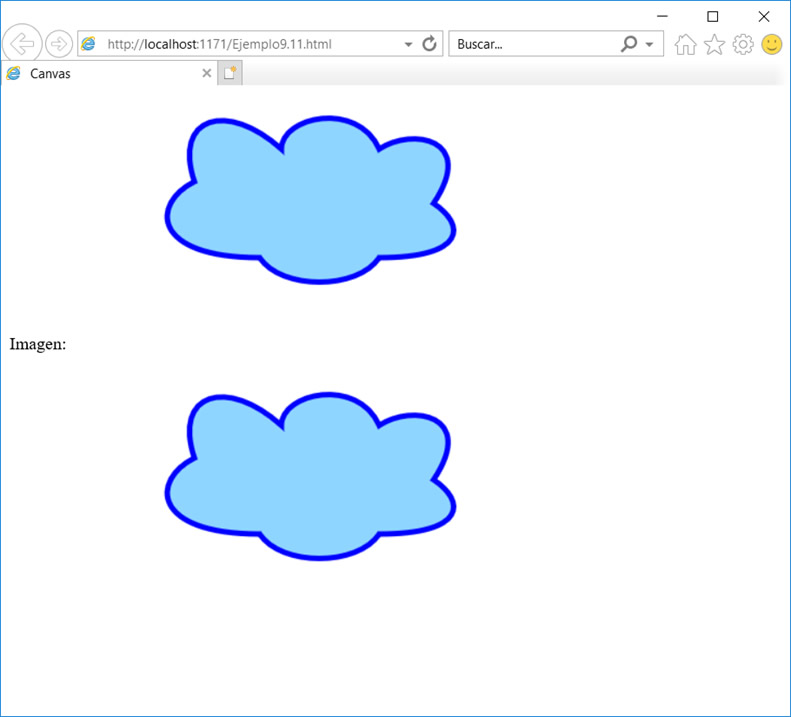Click the upper canvas cloud drawing
This screenshot has height=717, width=791.
[x=310, y=200]
